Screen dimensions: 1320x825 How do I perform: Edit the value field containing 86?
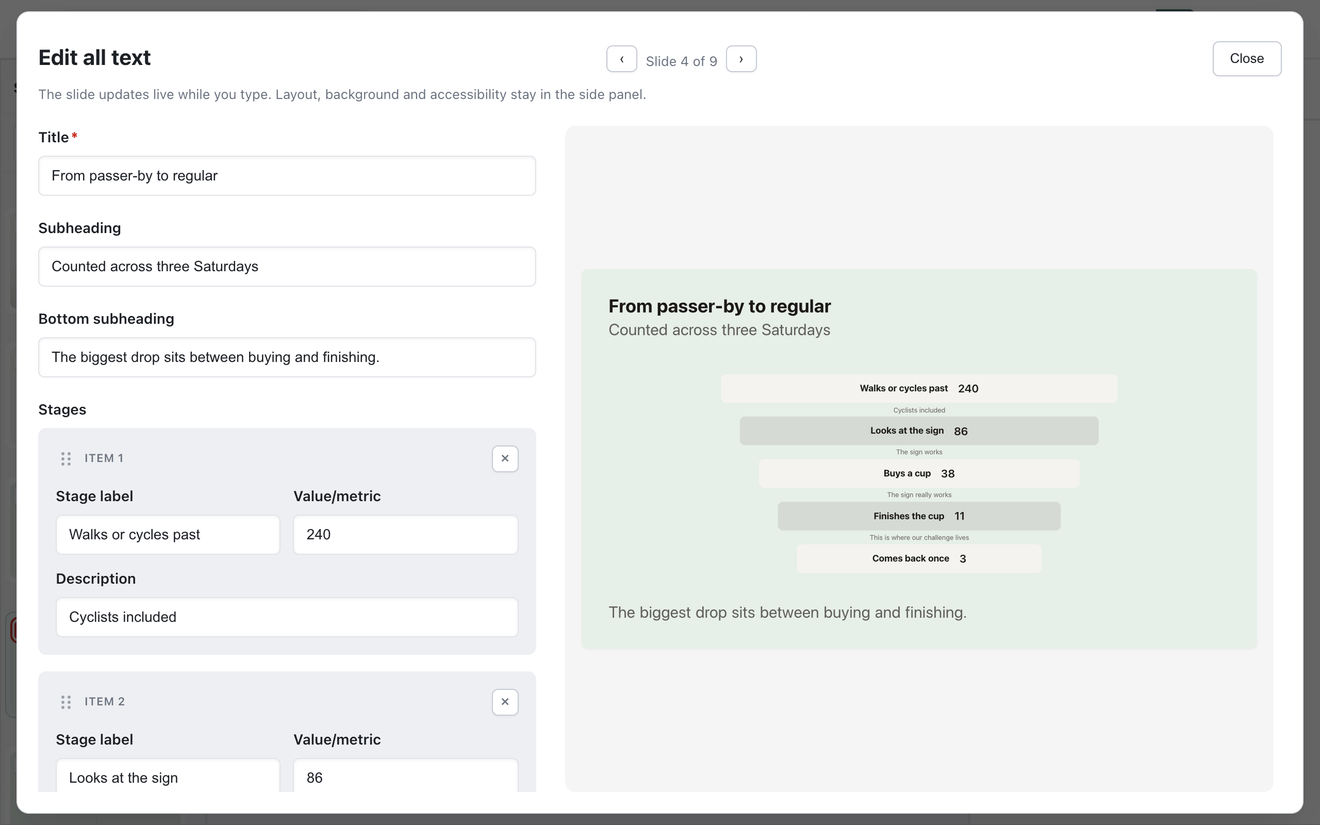(406, 776)
